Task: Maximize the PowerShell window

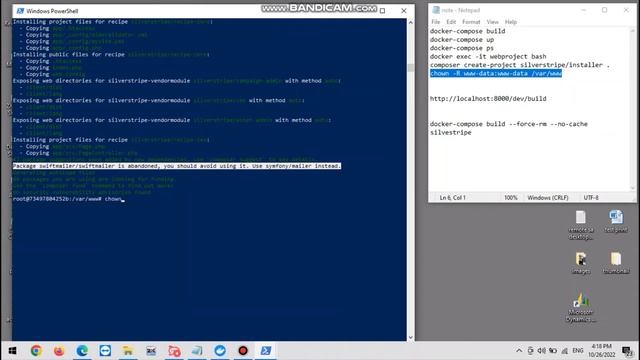Action: [x=382, y=11]
